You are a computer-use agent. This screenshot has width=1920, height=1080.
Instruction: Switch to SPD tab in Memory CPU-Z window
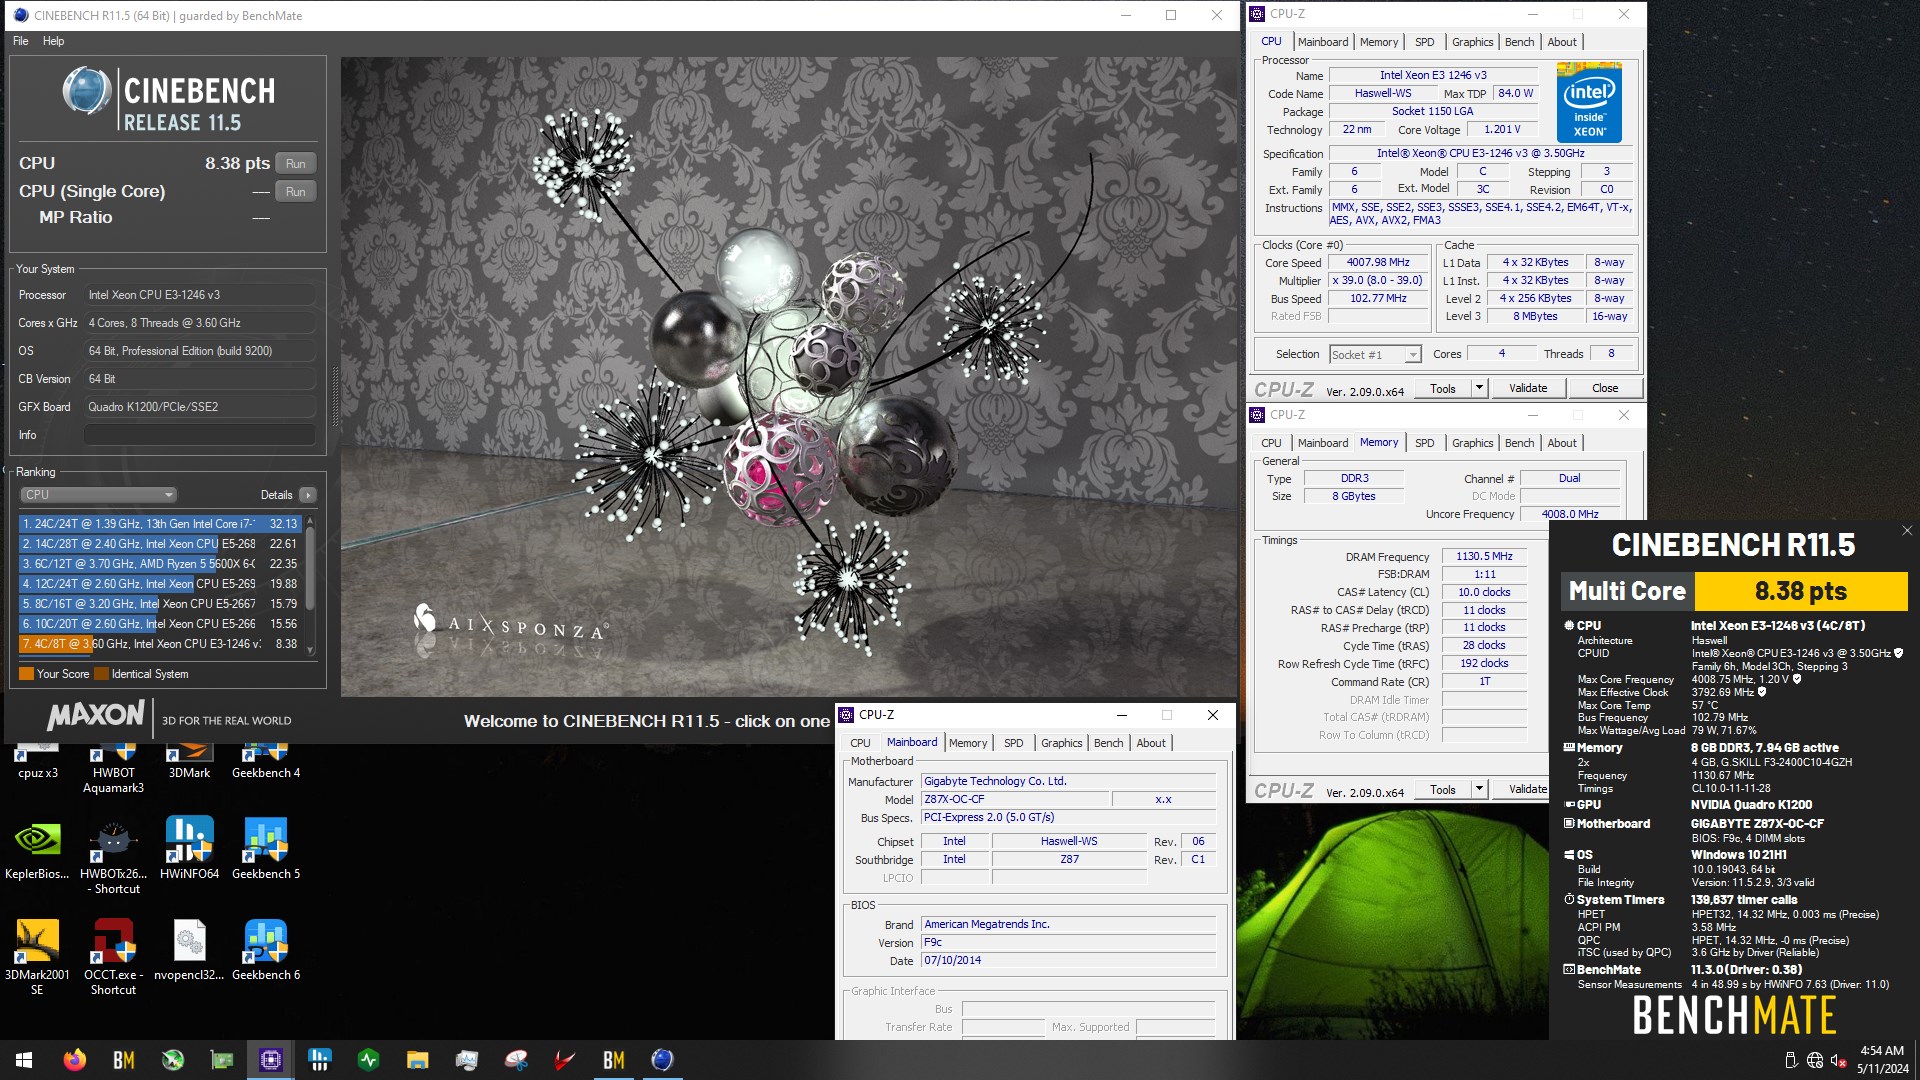pyautogui.click(x=1424, y=443)
